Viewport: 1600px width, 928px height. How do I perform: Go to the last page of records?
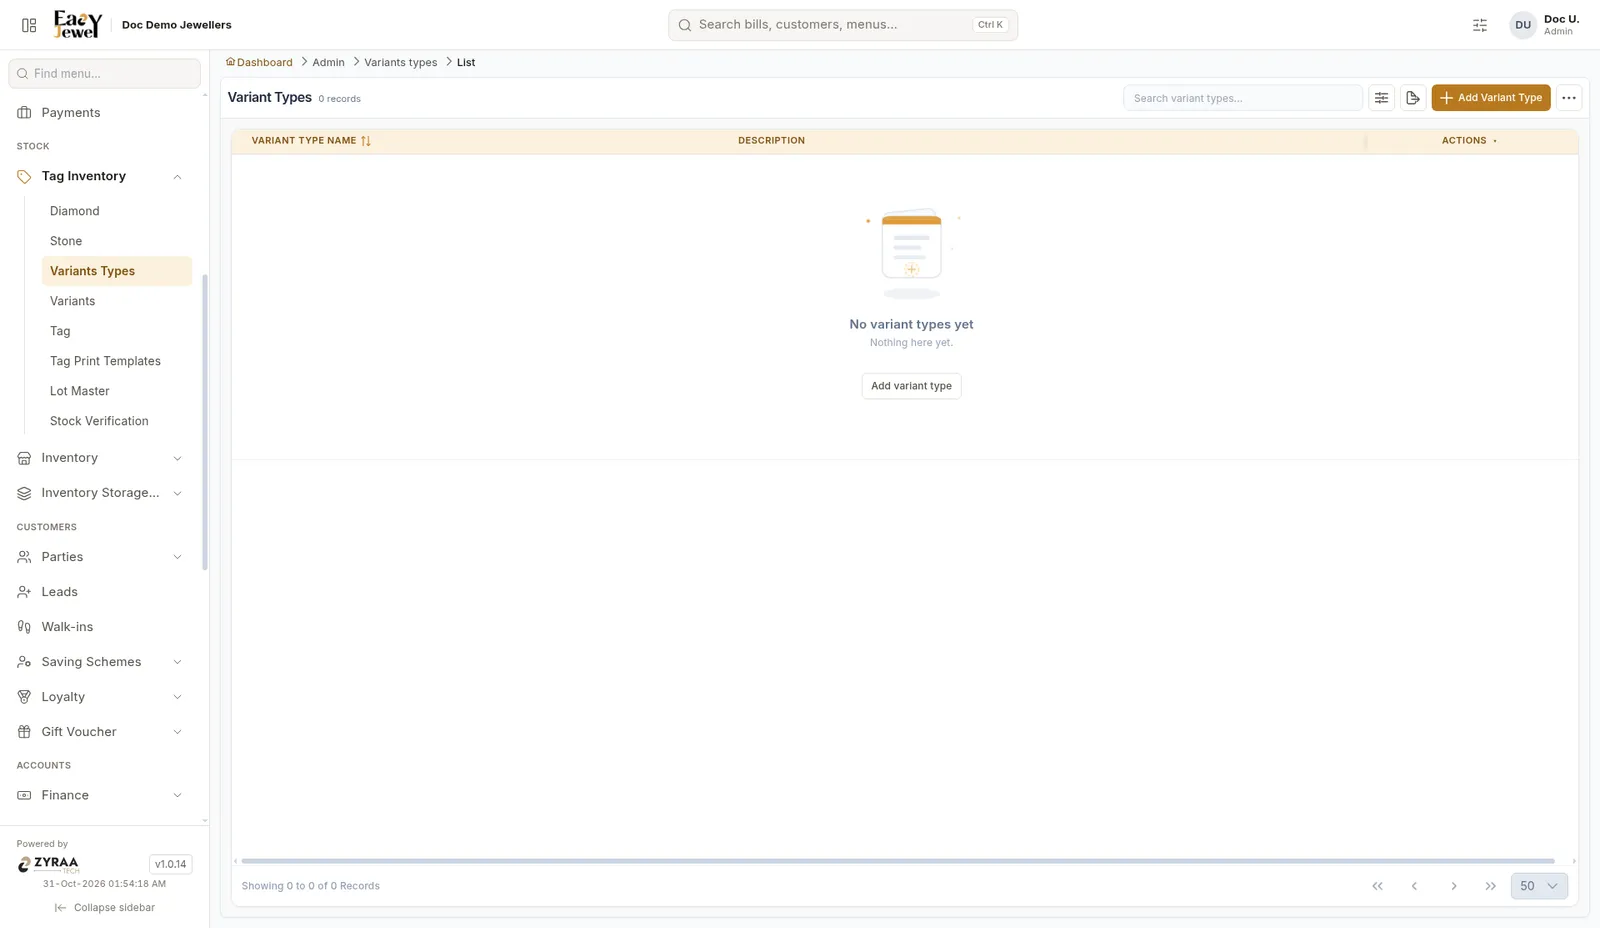(1491, 886)
